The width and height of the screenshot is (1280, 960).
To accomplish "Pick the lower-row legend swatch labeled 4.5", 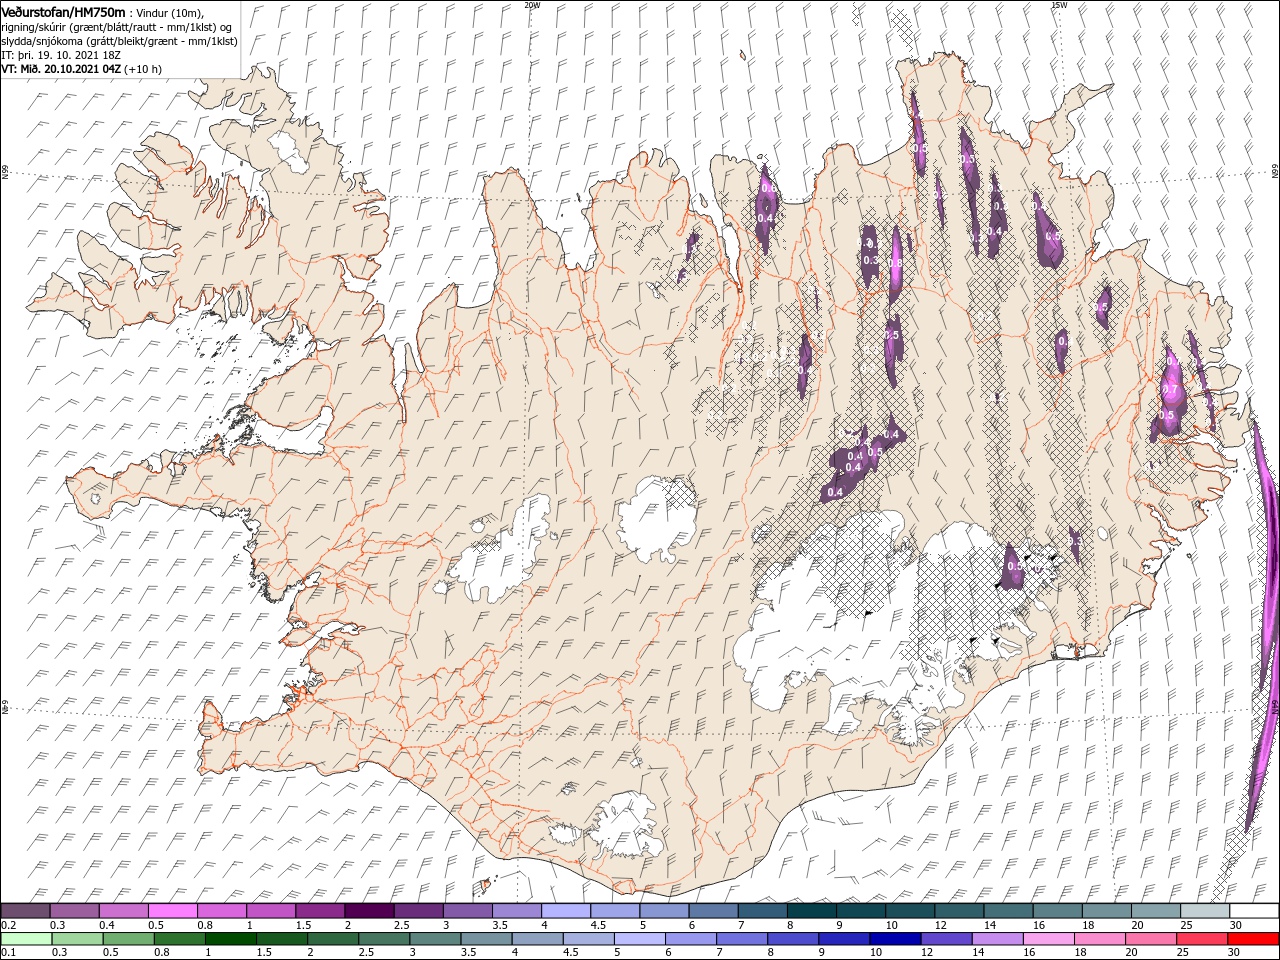I will coord(588,939).
